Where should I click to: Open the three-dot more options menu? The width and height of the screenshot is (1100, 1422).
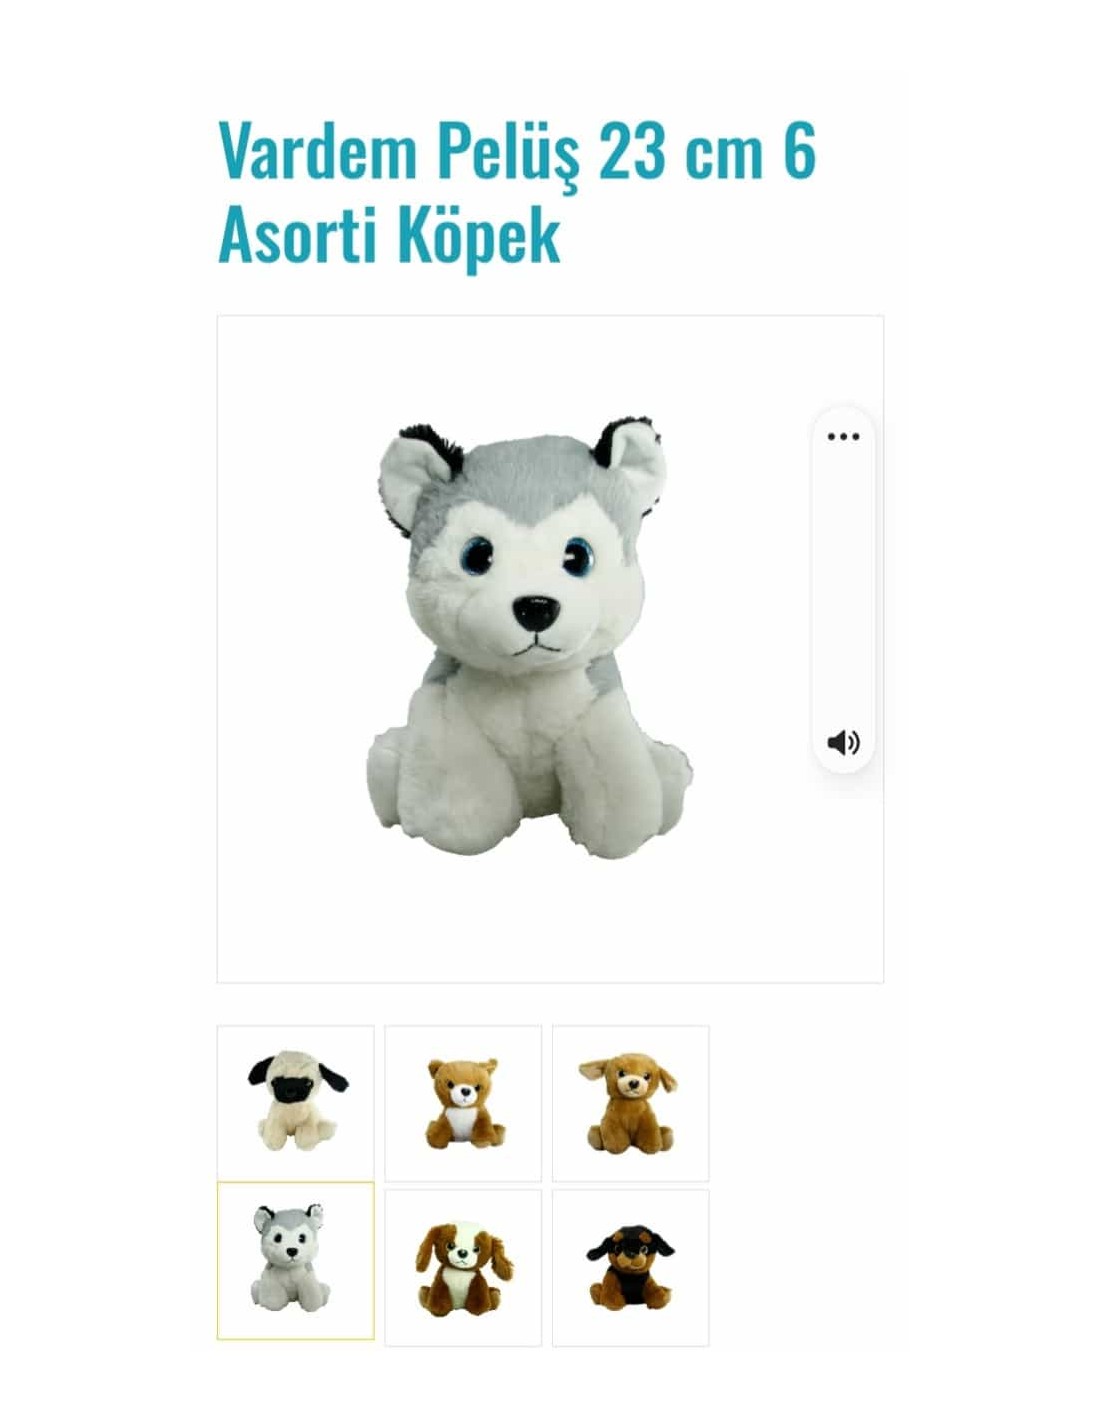tap(843, 437)
